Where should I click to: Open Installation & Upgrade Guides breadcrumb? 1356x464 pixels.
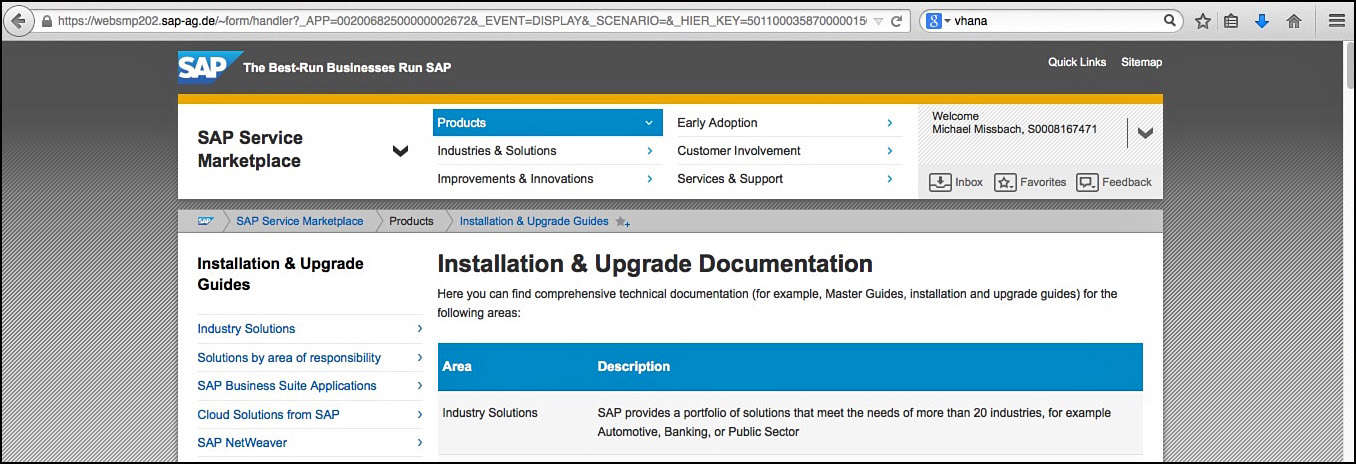pyautogui.click(x=534, y=221)
